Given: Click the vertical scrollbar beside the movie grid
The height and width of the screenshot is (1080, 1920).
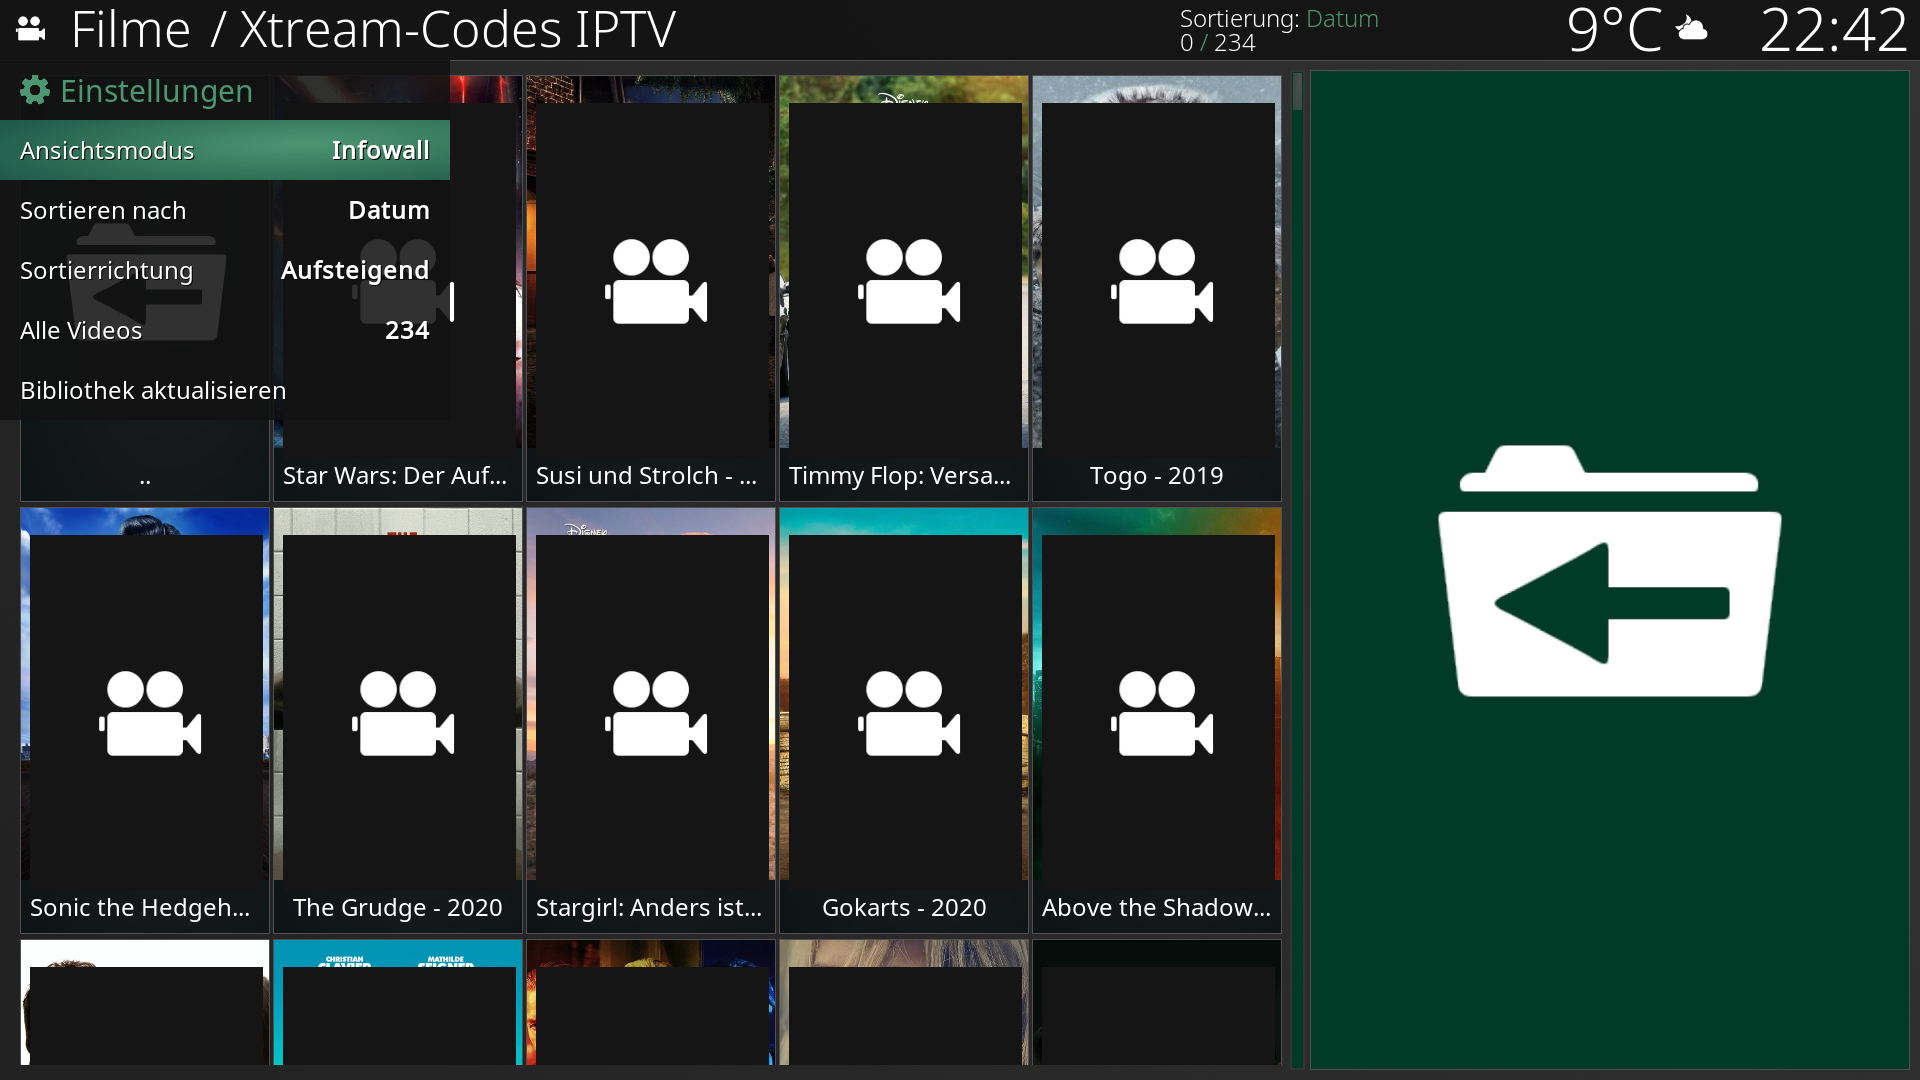Looking at the screenshot, I should [1297, 570].
